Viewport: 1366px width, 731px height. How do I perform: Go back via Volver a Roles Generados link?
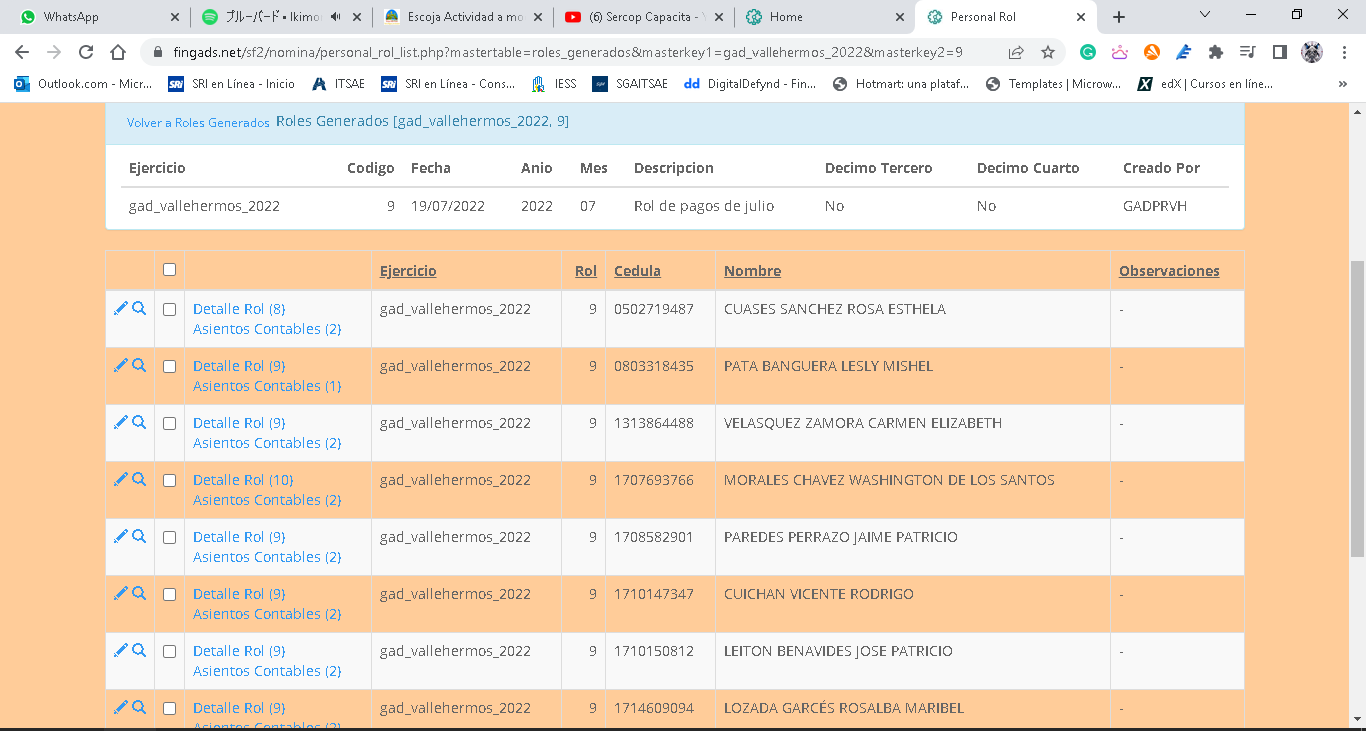(198, 123)
